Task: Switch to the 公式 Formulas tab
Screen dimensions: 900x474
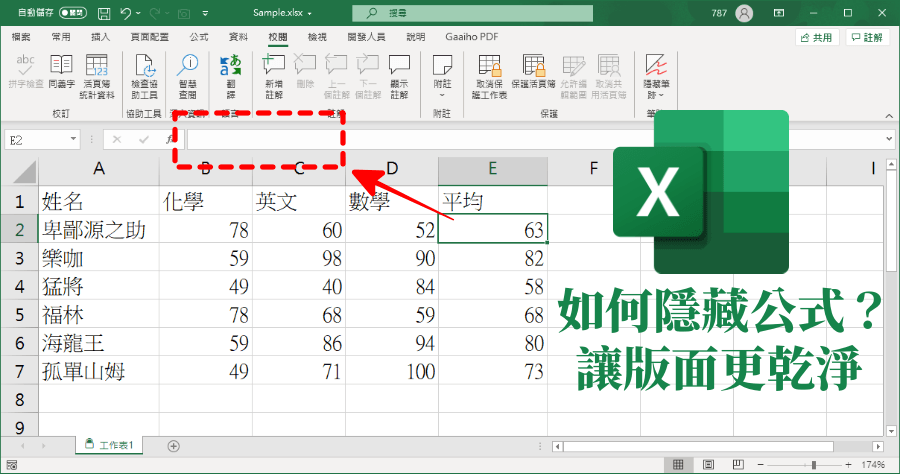Action: click(x=199, y=37)
